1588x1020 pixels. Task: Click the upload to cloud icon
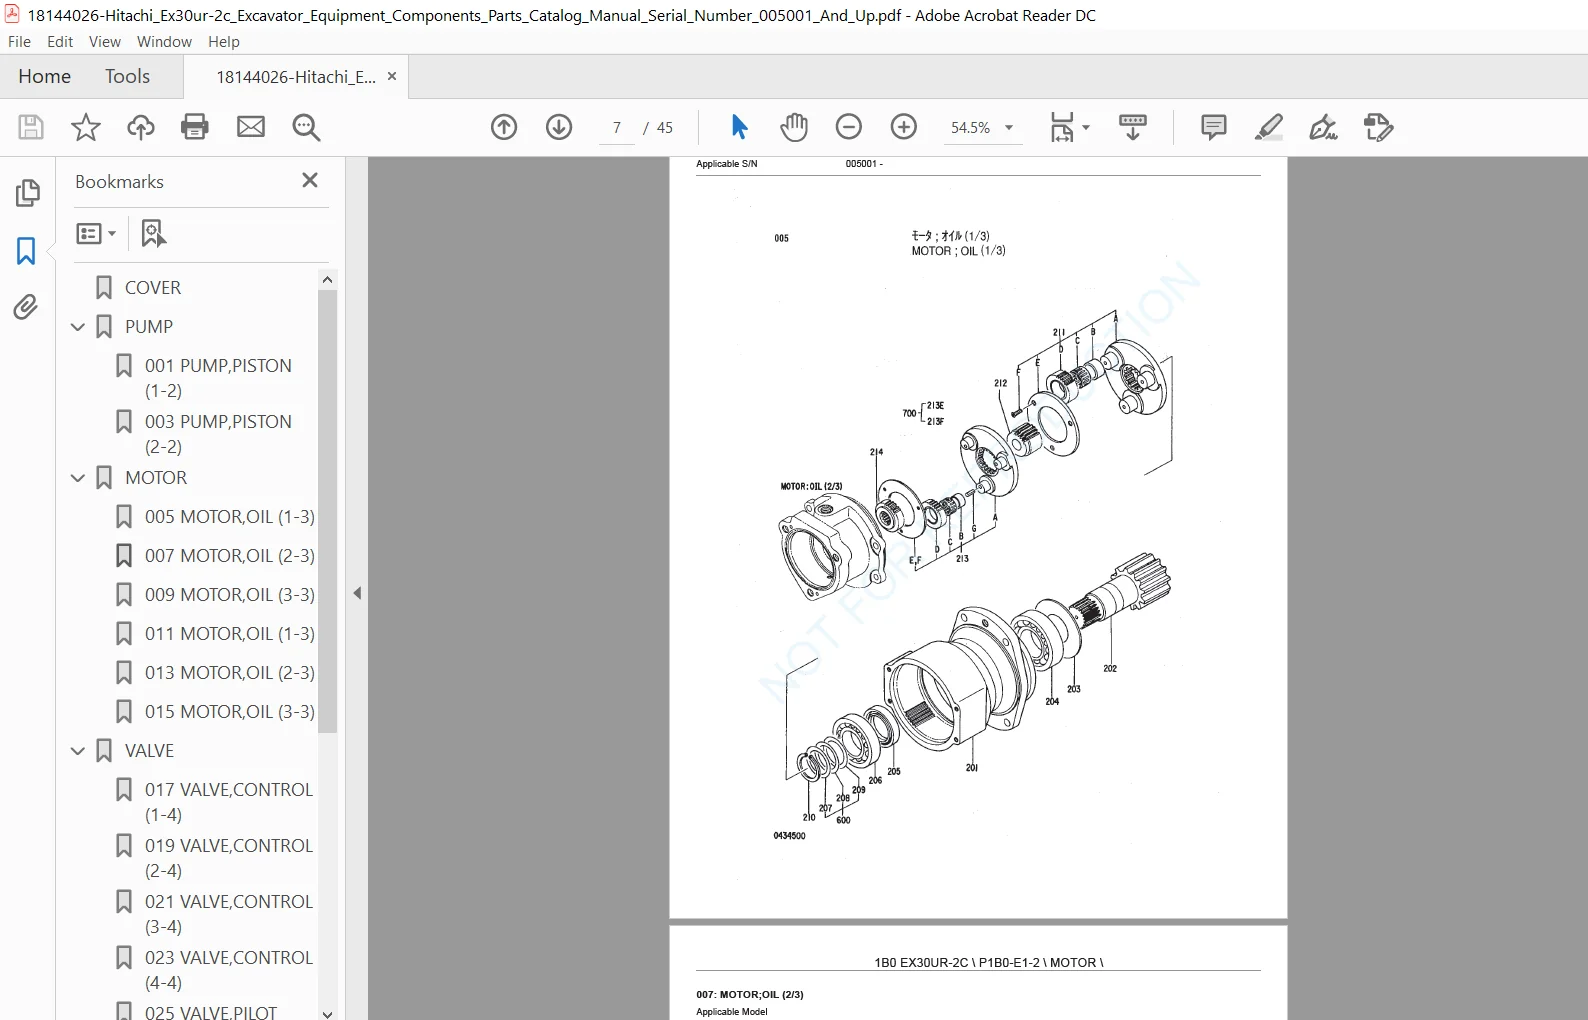coord(141,127)
